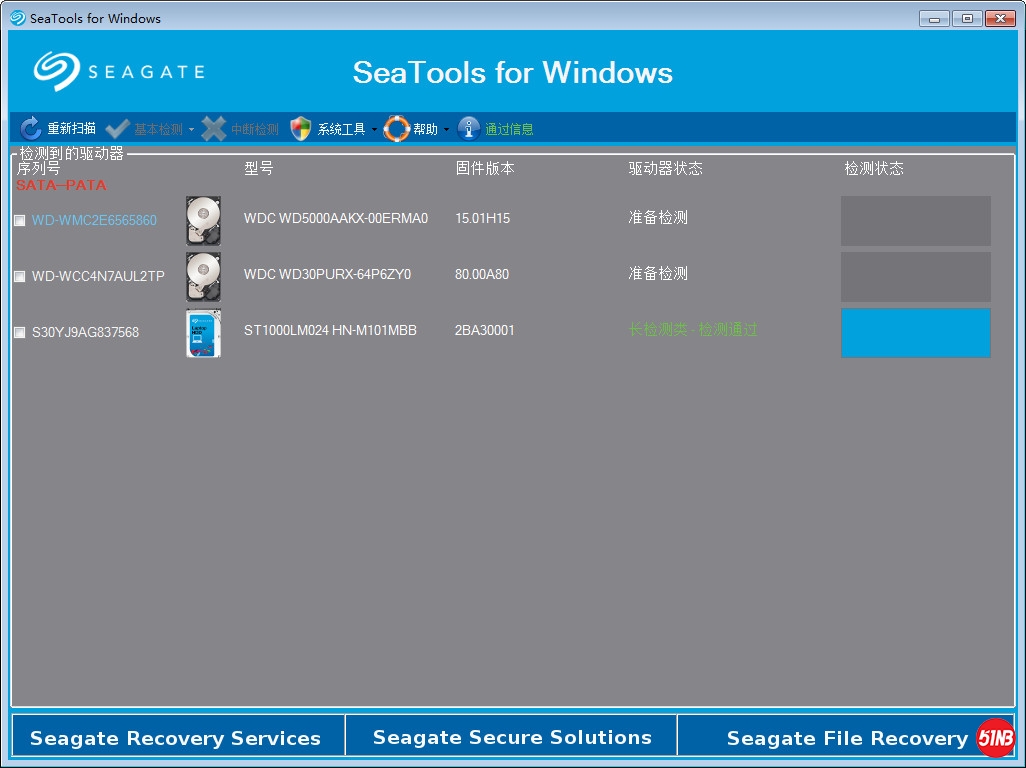Click the WD30PURX hard drive icon
Image resolution: width=1026 pixels, height=768 pixels.
(x=203, y=276)
